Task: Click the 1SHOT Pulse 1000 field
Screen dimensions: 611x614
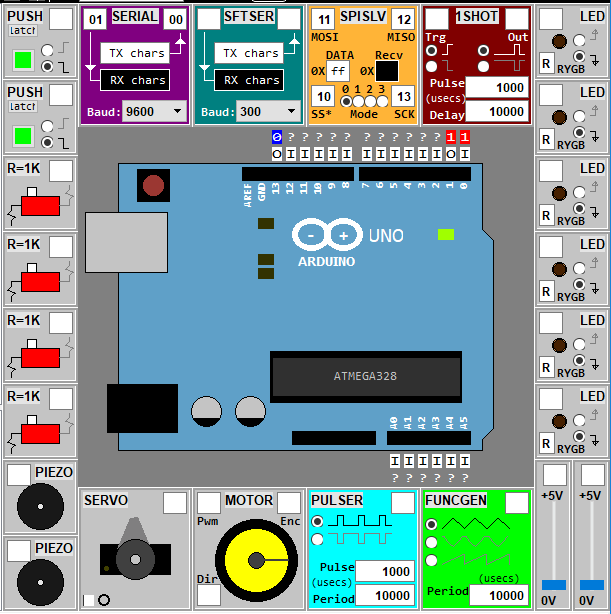Action: pyautogui.click(x=497, y=87)
